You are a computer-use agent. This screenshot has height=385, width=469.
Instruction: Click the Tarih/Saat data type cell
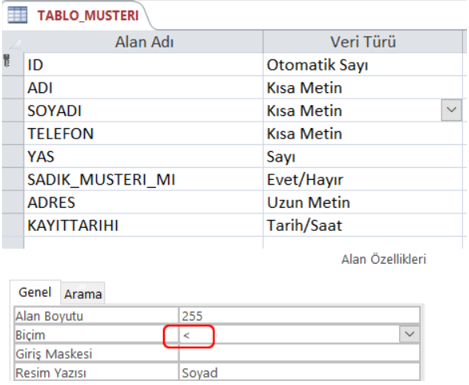click(x=363, y=225)
